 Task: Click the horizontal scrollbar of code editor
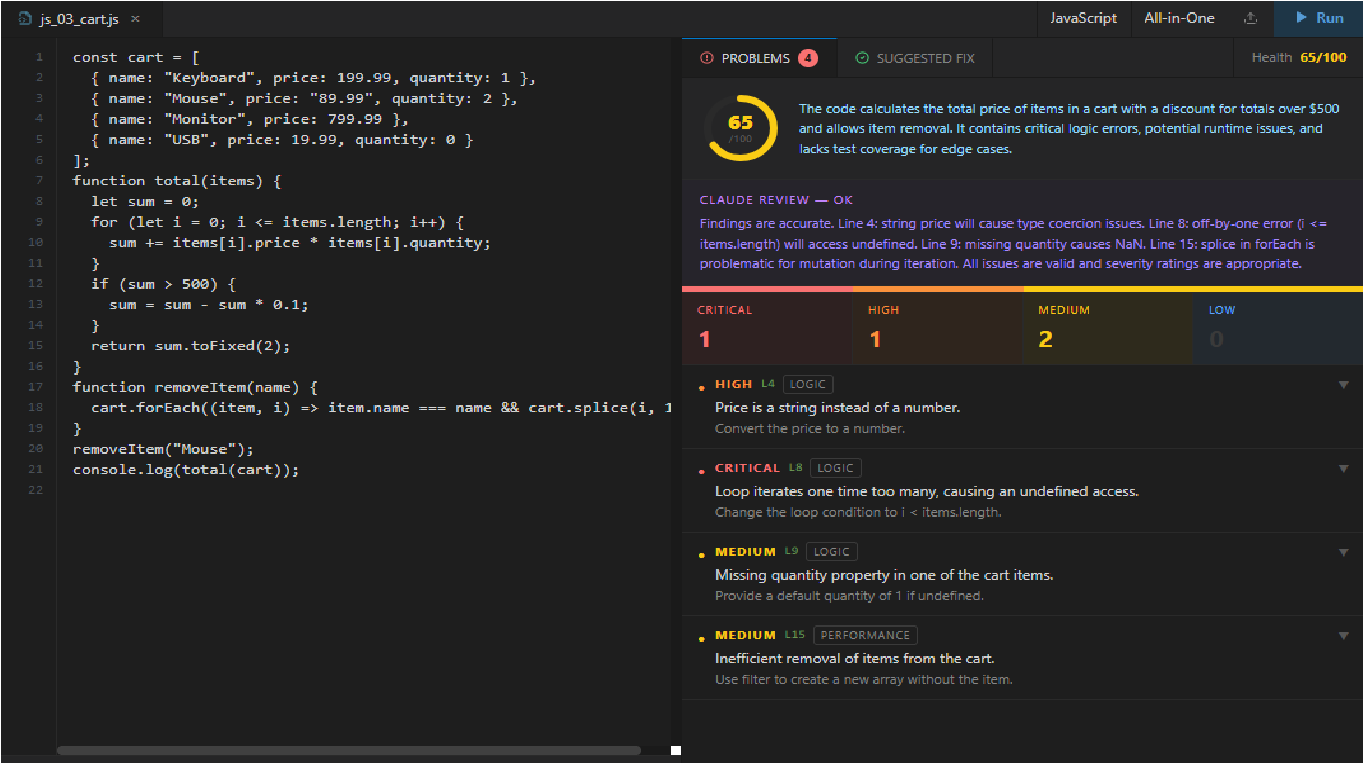(x=349, y=750)
